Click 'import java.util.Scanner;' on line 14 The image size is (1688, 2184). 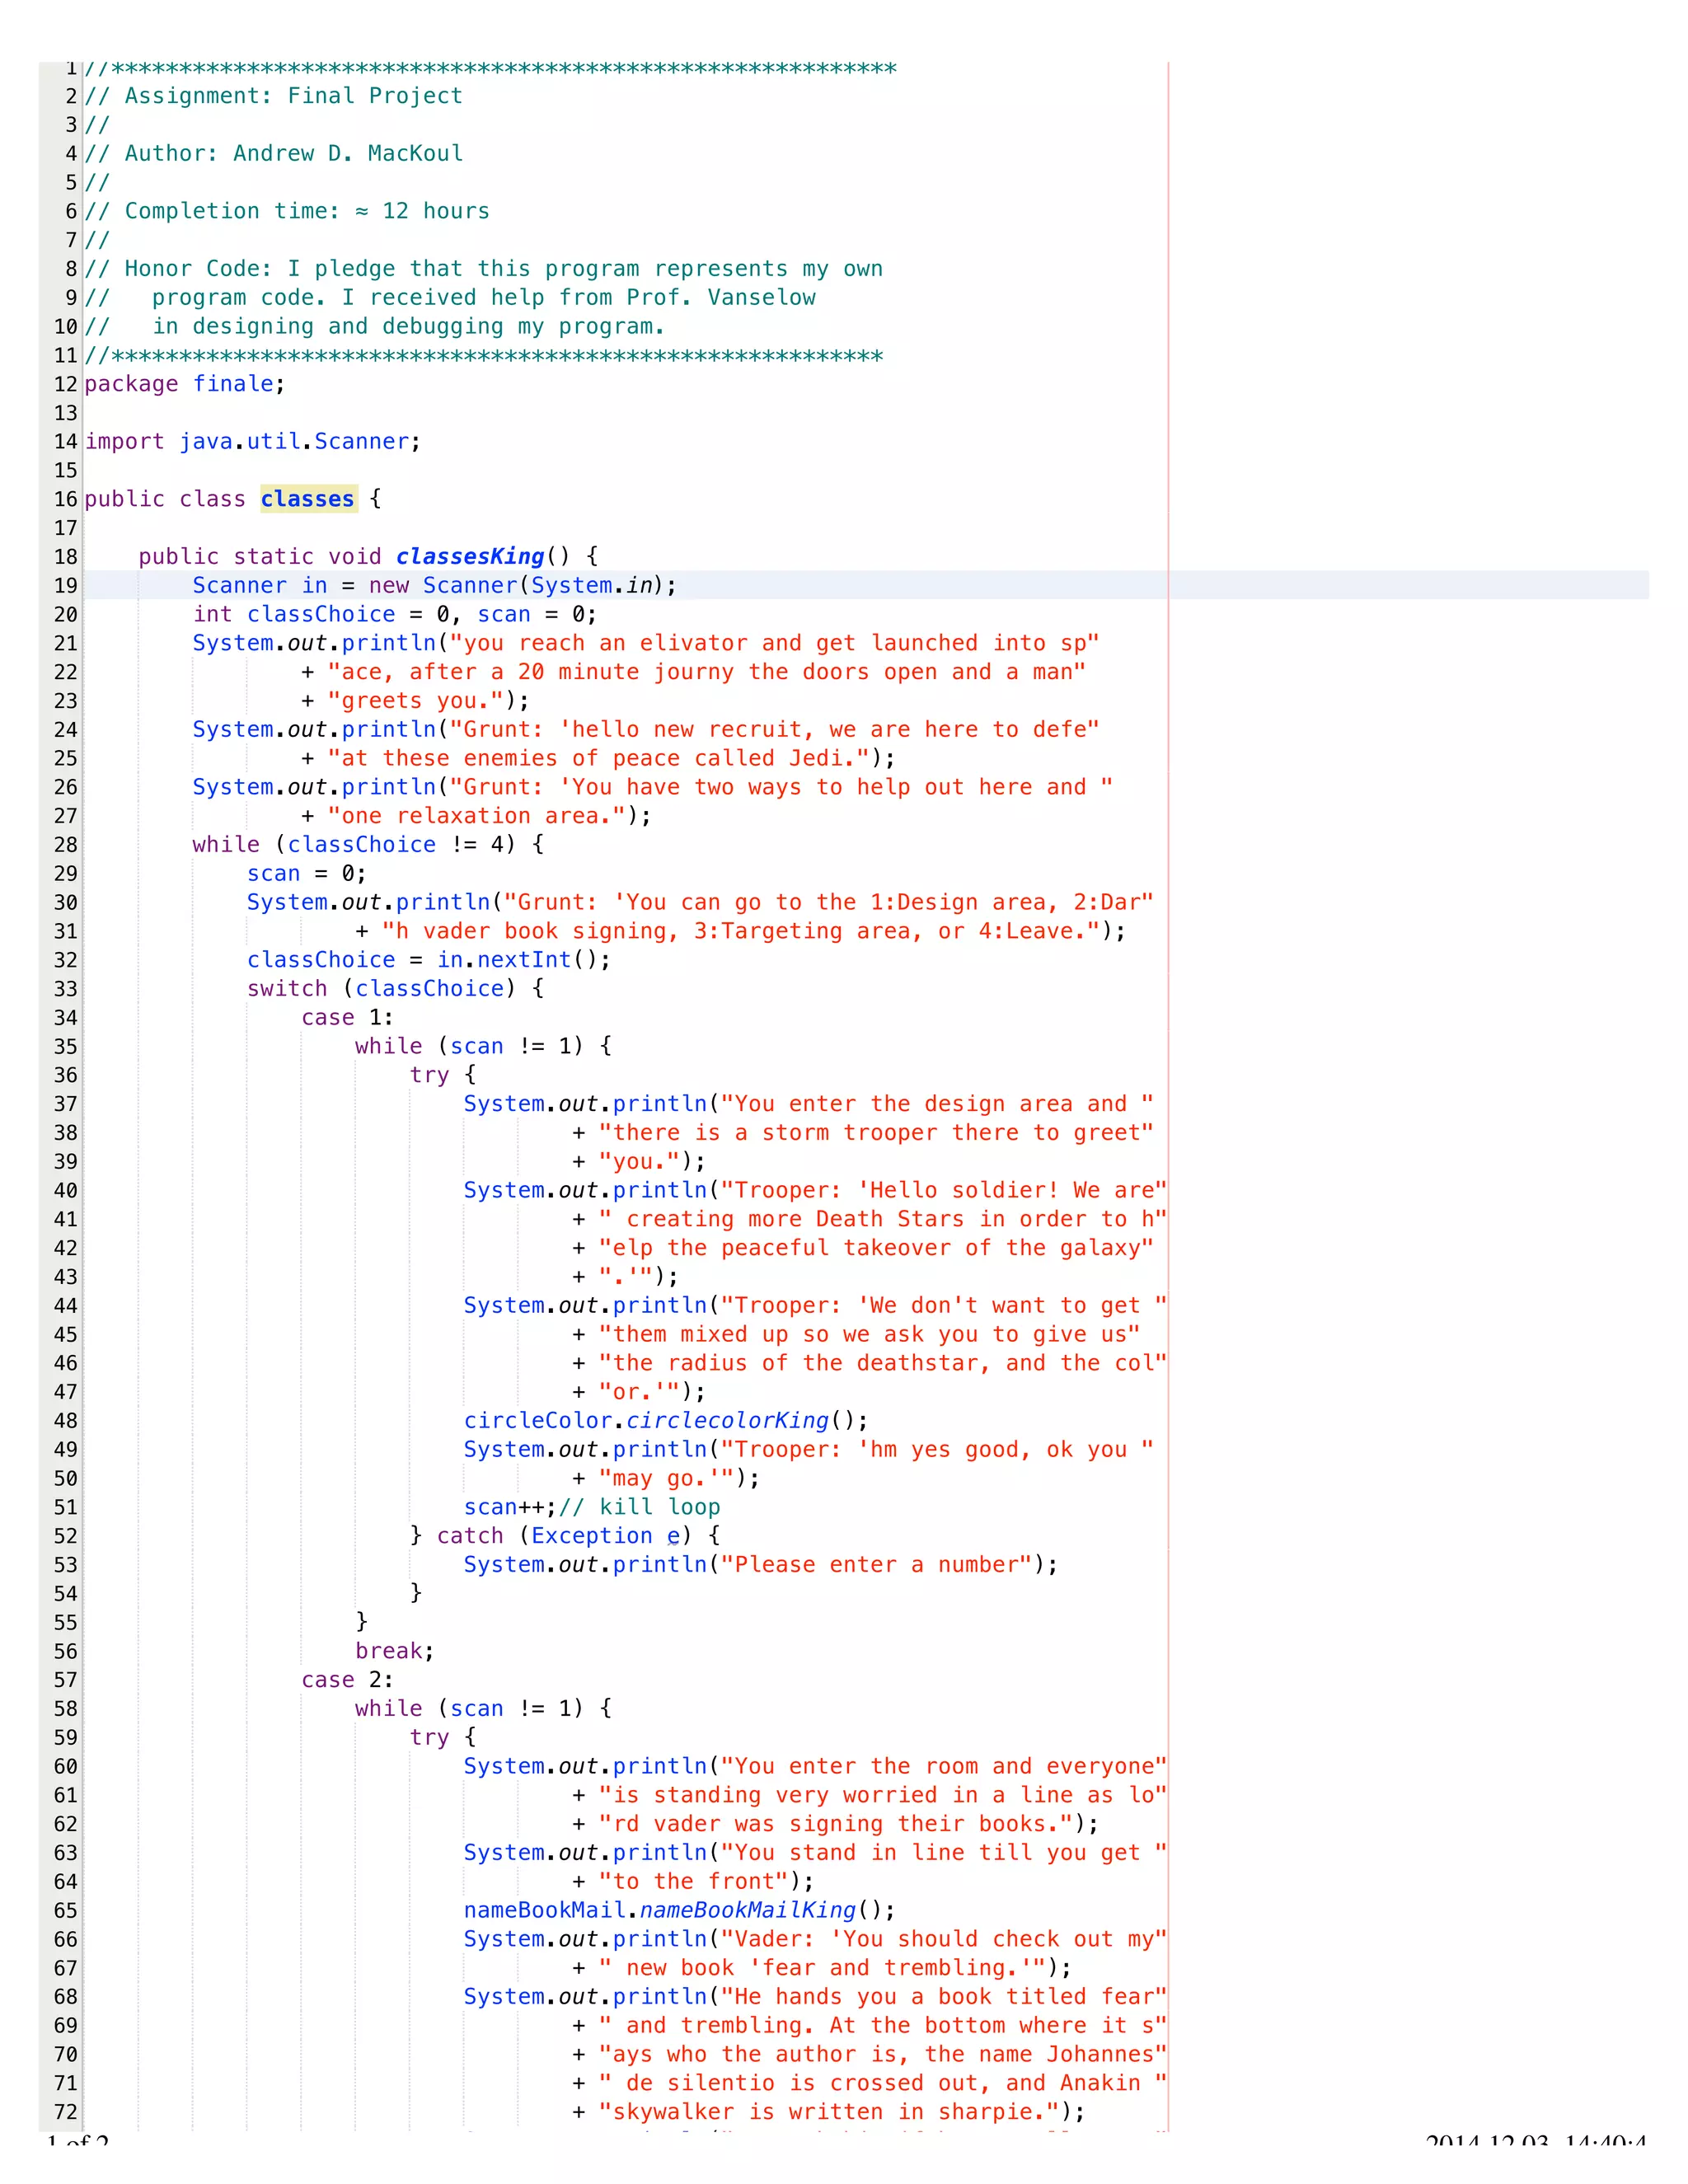(253, 442)
